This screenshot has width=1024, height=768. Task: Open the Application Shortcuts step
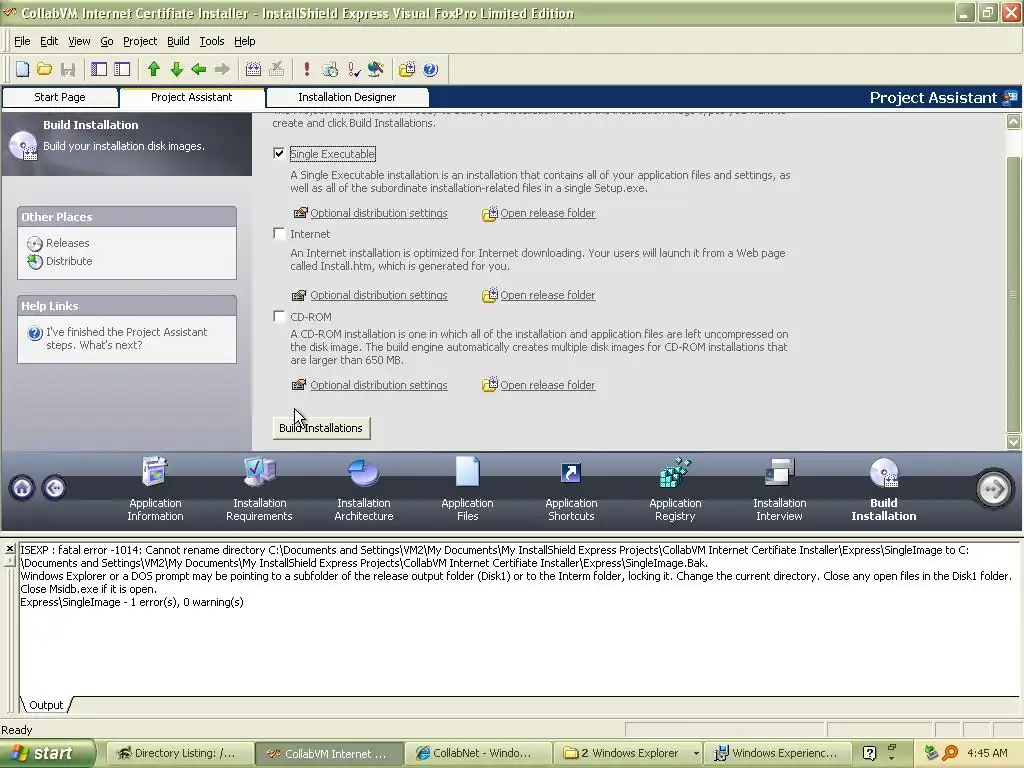[571, 489]
